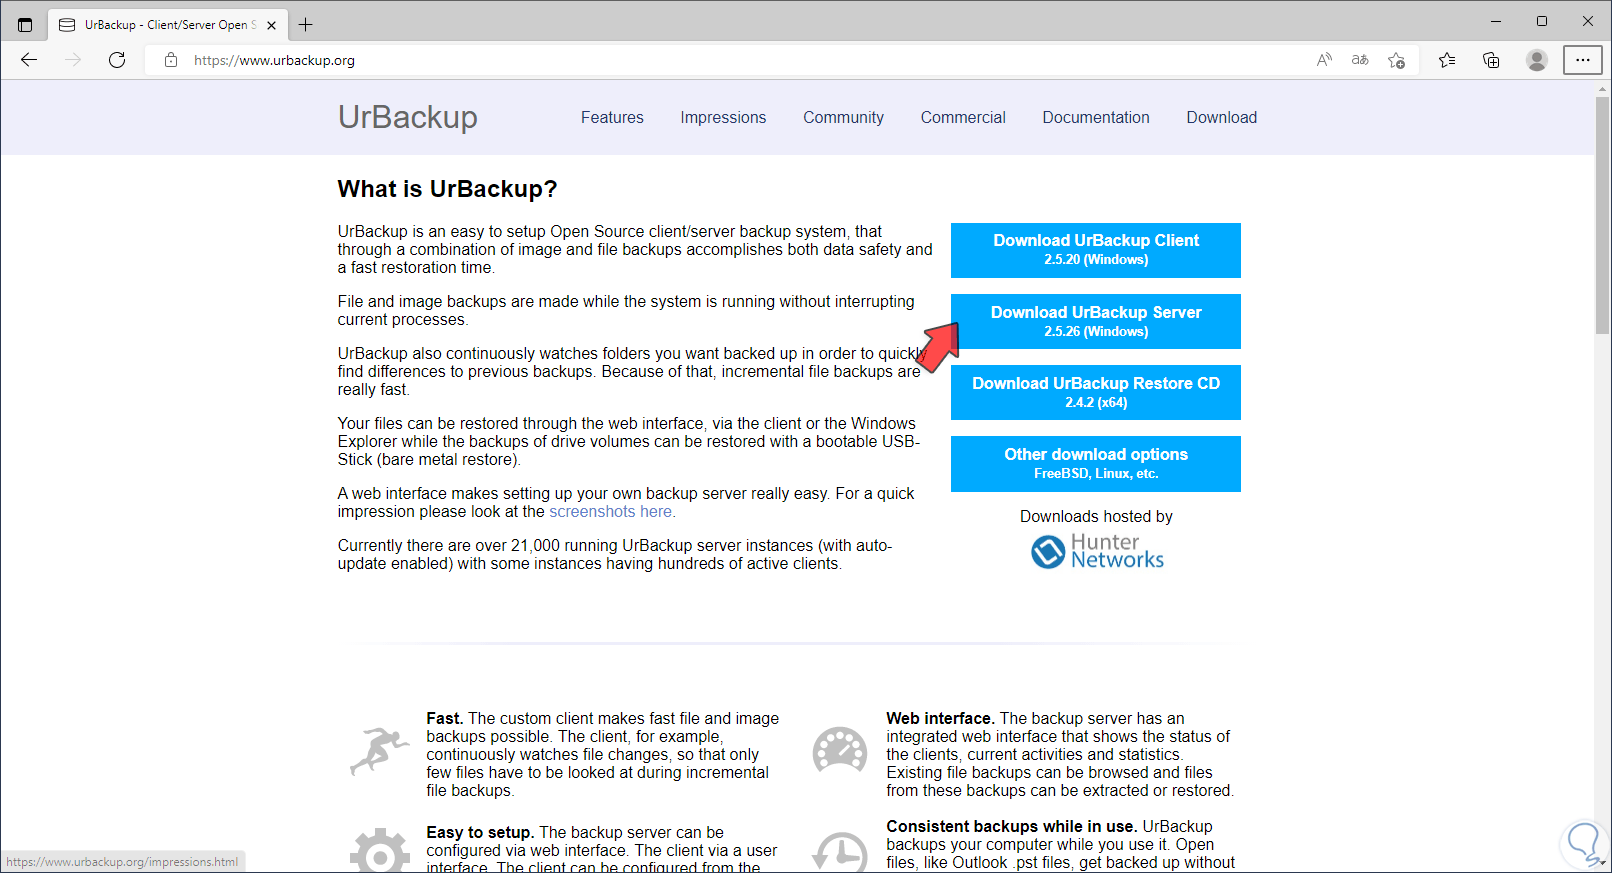Click the Hunter Networks logo
Viewport: 1612px width, 873px height.
point(1097,551)
